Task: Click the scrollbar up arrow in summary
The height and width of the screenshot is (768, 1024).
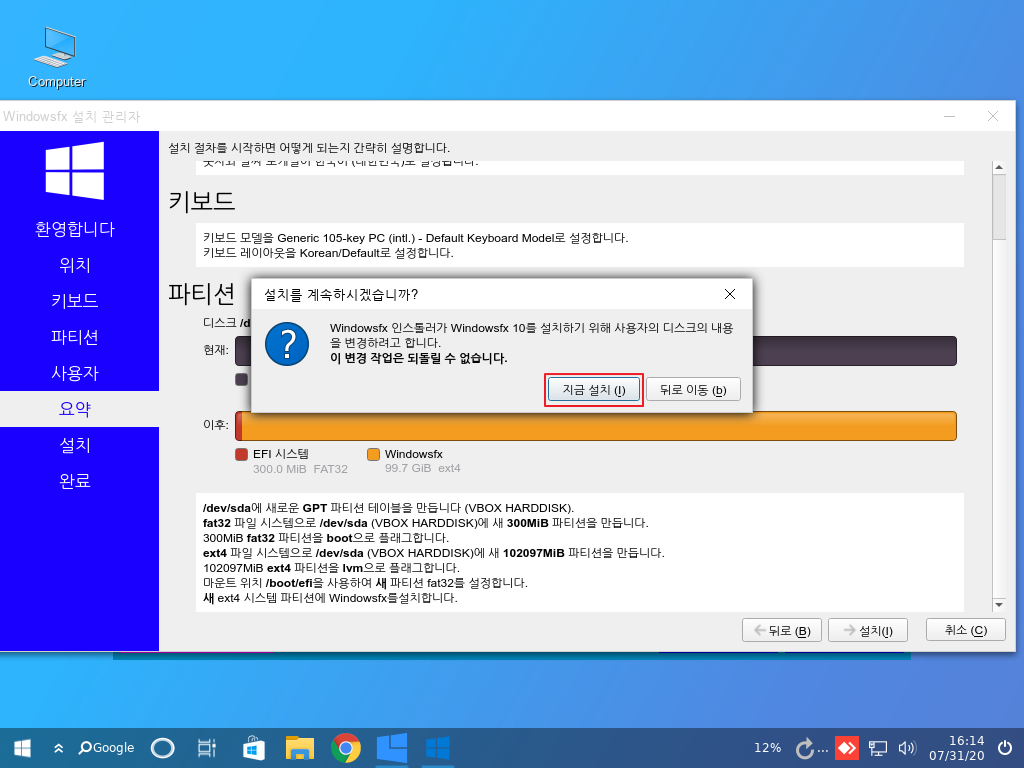Action: (x=999, y=168)
